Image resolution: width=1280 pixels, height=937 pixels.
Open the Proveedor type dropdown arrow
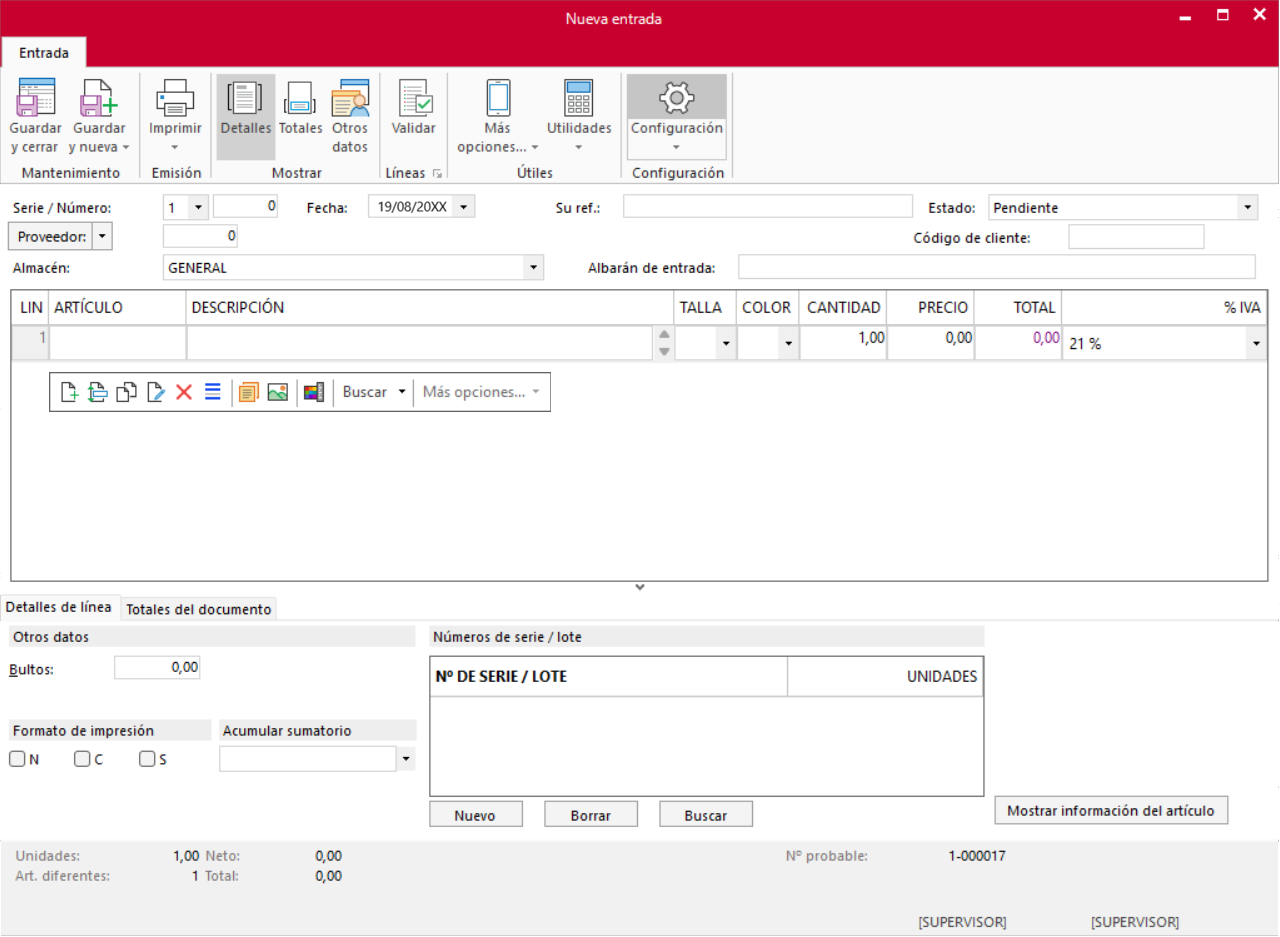click(102, 236)
